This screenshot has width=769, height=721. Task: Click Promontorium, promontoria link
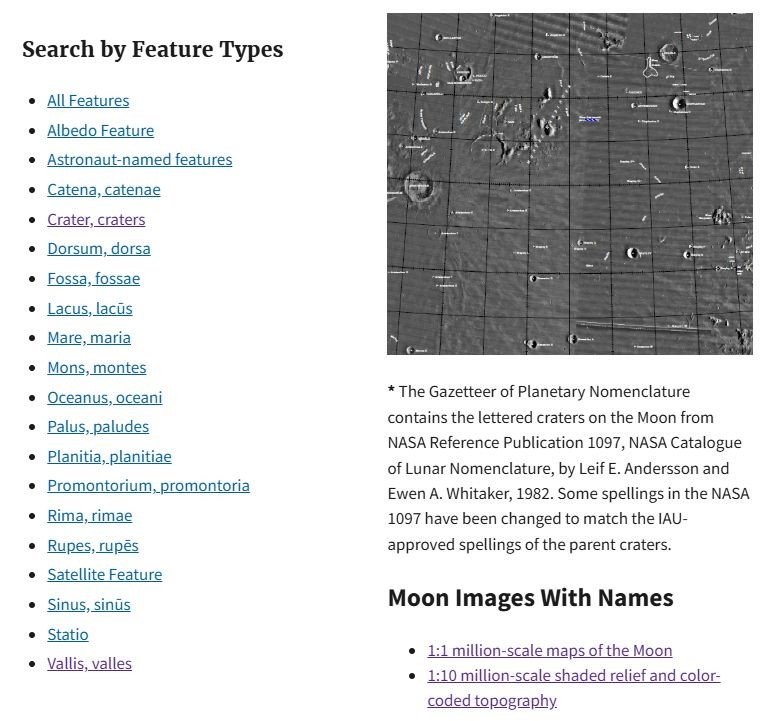pyautogui.click(x=148, y=485)
